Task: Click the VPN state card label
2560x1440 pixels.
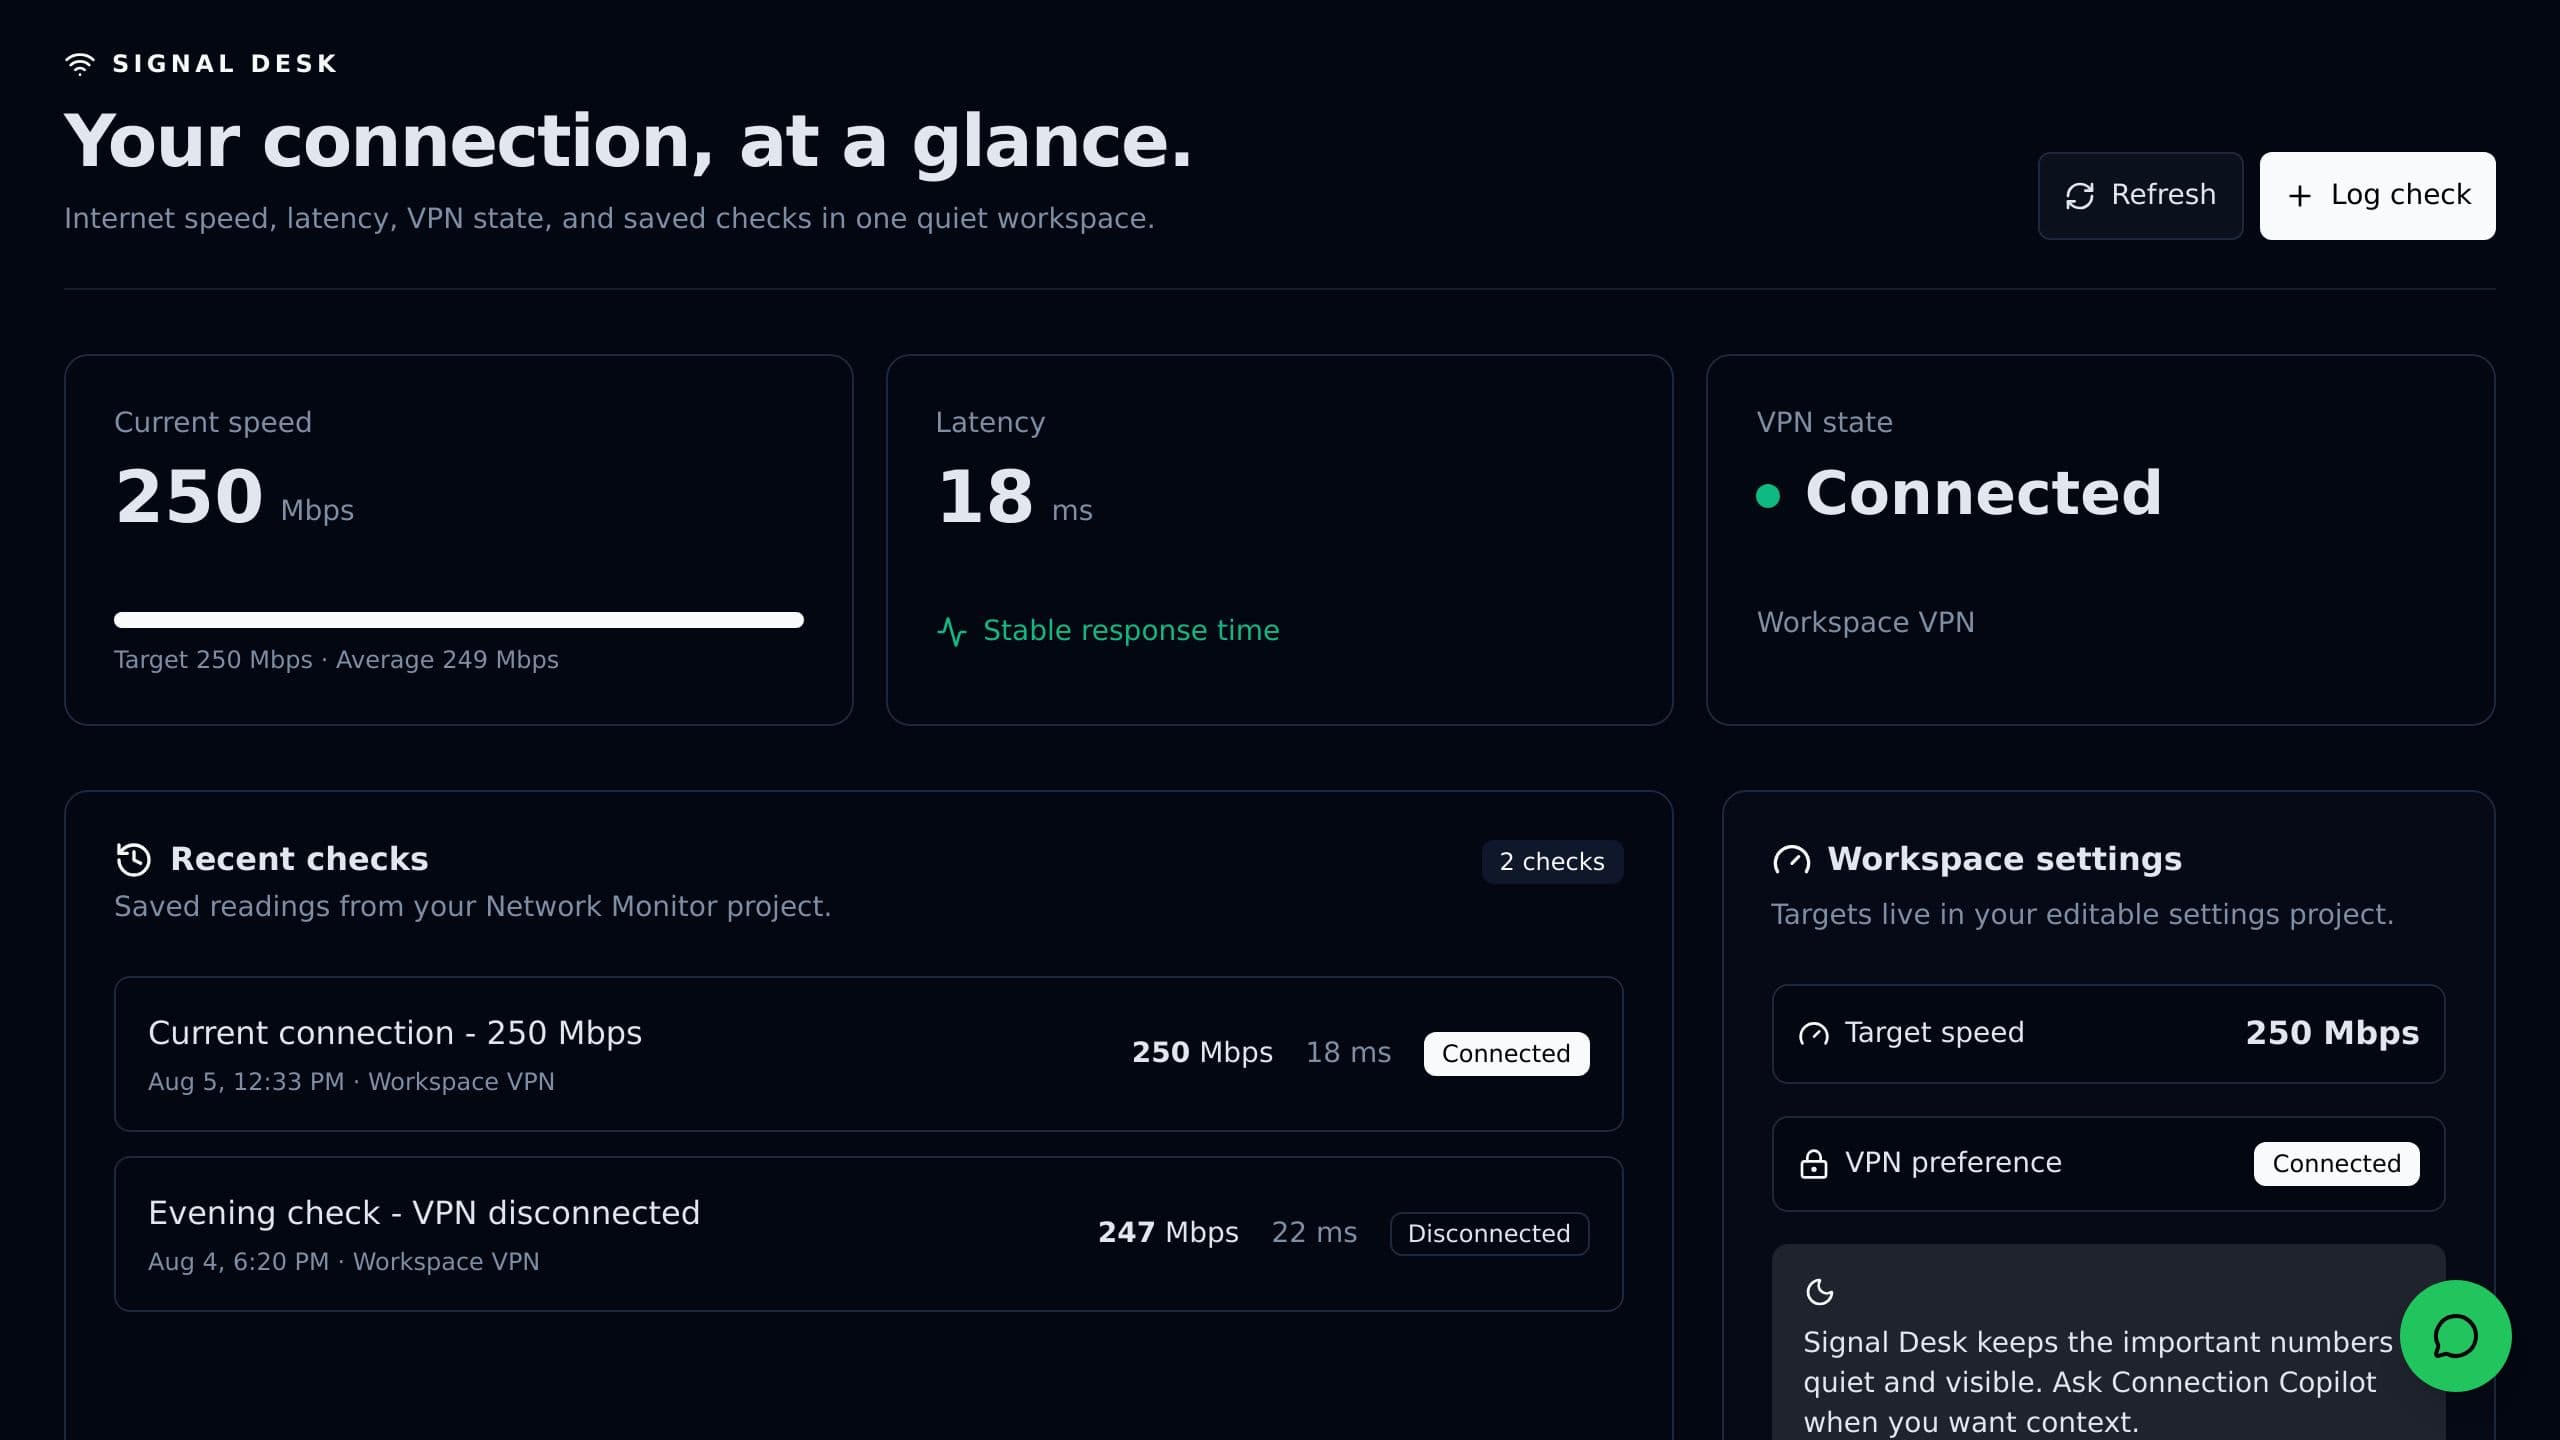Action: click(x=1824, y=422)
